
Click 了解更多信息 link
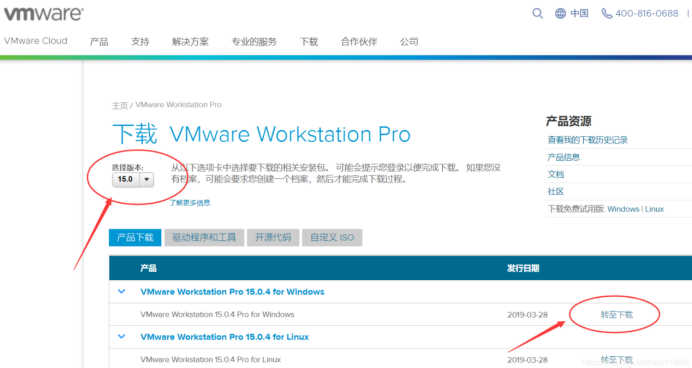coord(190,203)
